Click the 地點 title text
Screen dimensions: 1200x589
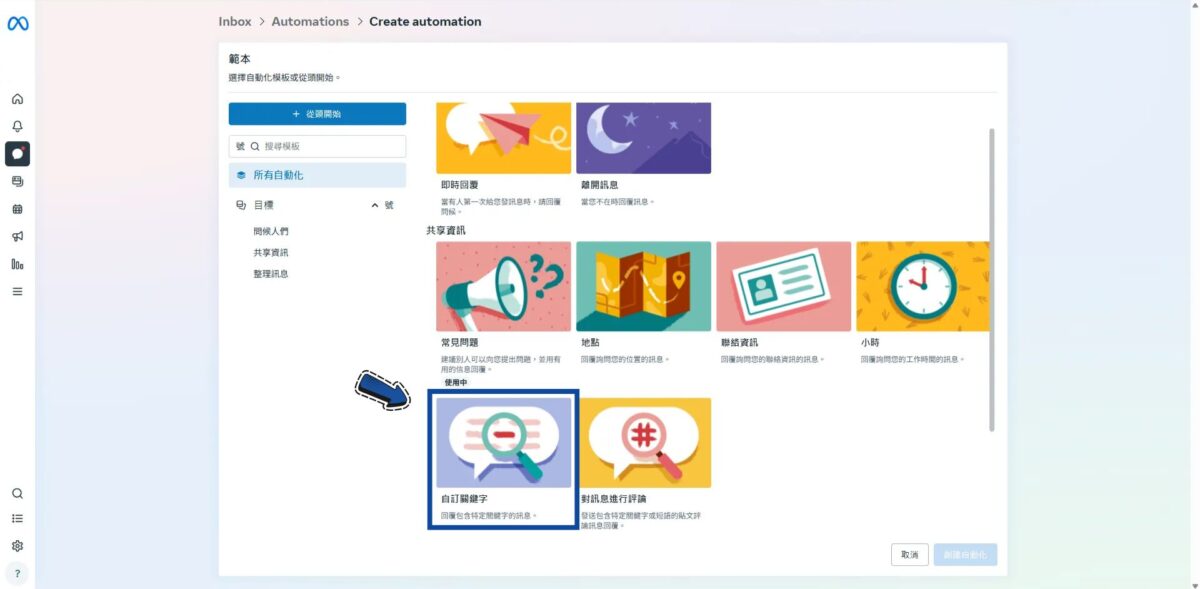pyautogui.click(x=590, y=342)
